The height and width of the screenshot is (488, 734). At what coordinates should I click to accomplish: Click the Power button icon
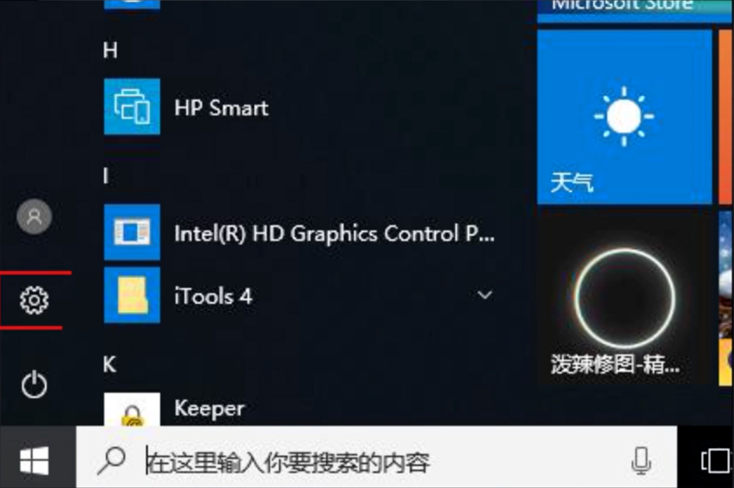tap(34, 384)
